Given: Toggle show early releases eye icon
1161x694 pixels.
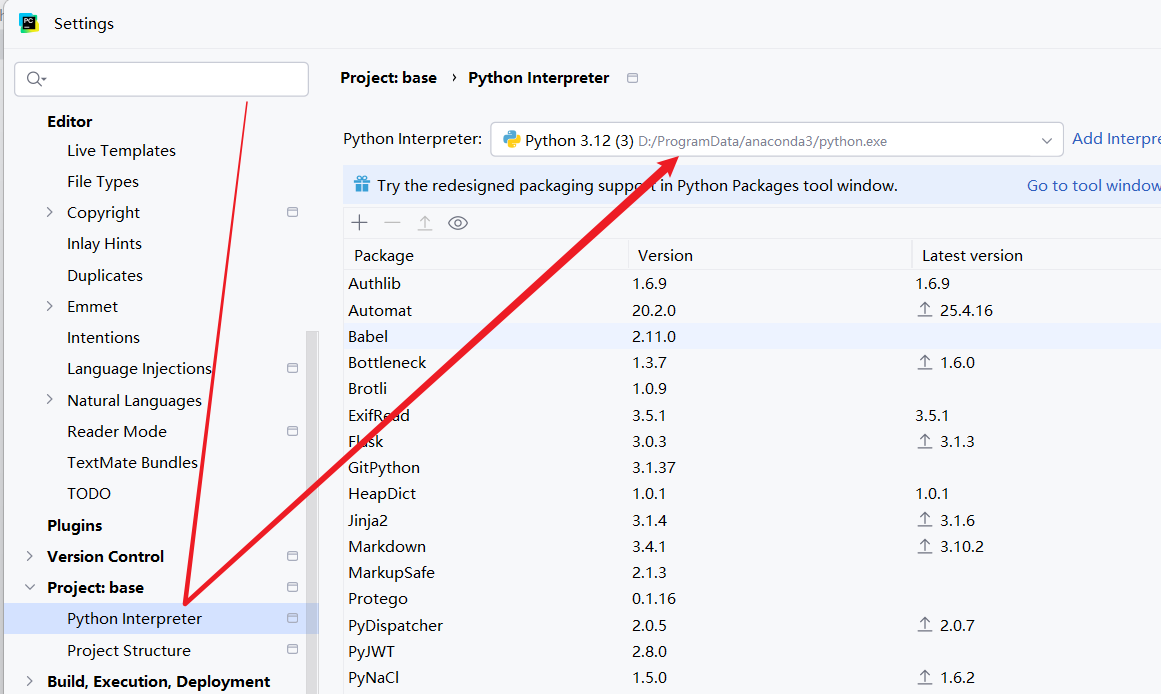Looking at the screenshot, I should tap(458, 223).
